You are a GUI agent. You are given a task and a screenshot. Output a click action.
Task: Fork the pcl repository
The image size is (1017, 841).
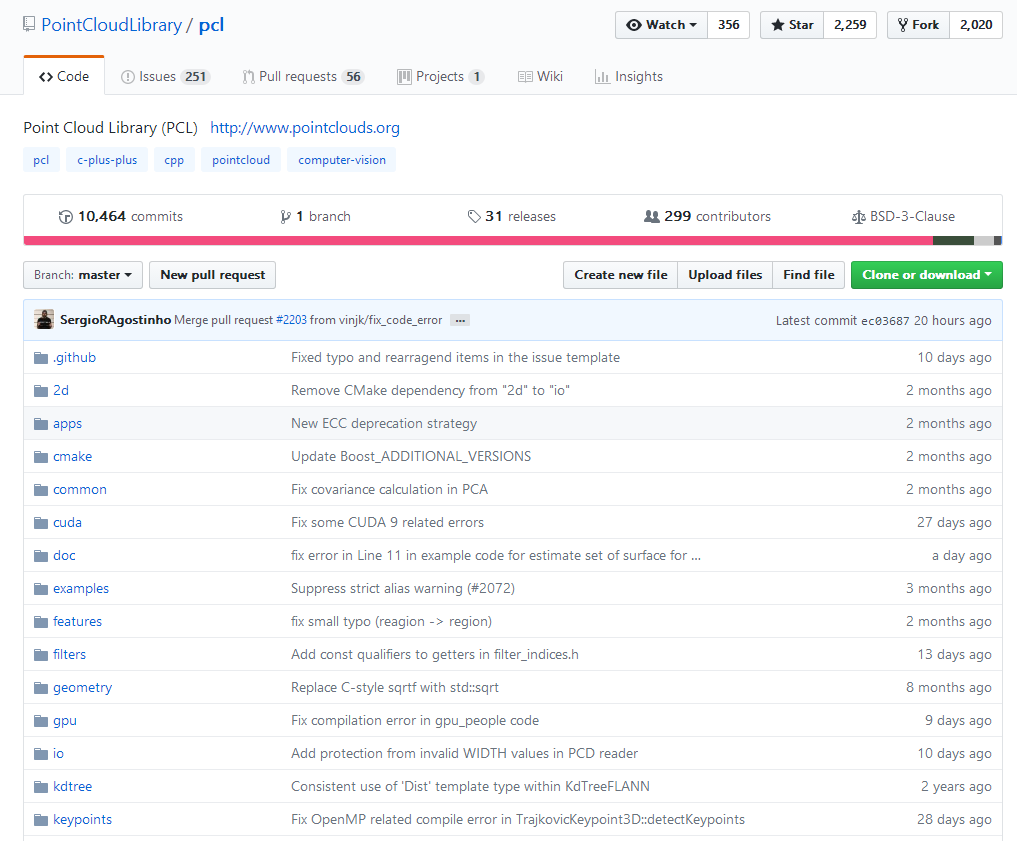pos(918,25)
